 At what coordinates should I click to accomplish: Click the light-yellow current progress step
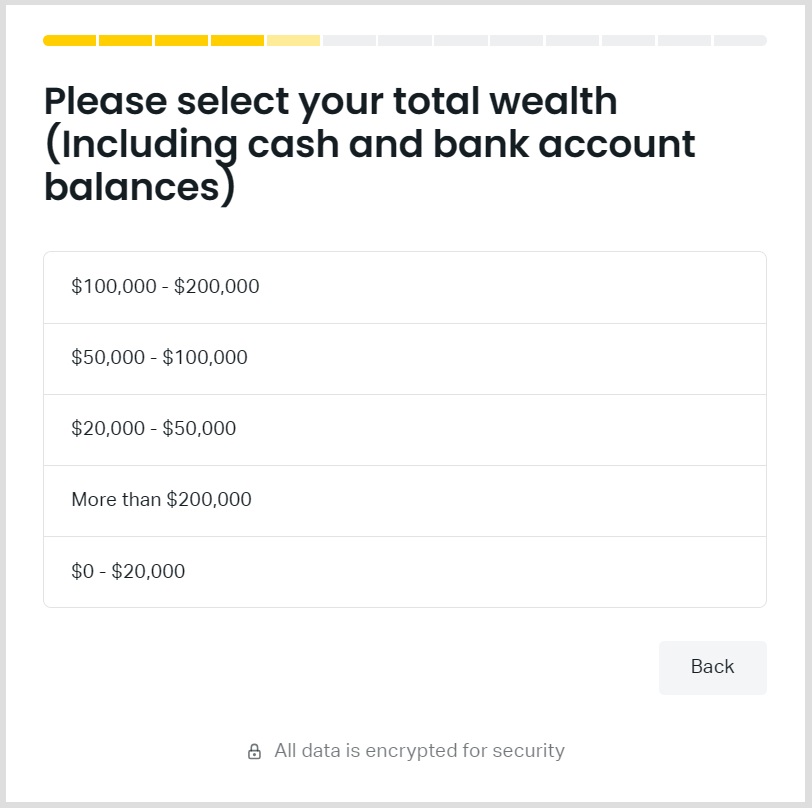pos(293,41)
